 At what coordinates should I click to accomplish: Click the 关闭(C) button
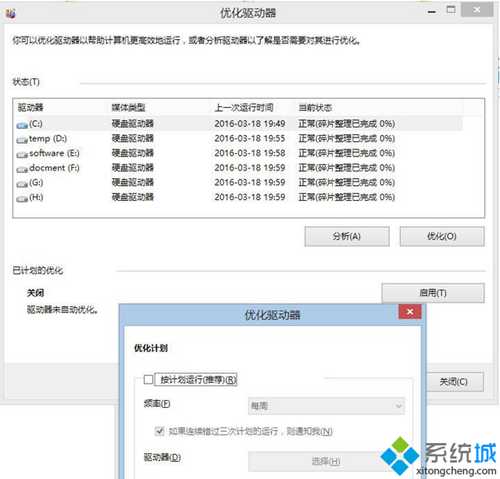(x=454, y=382)
